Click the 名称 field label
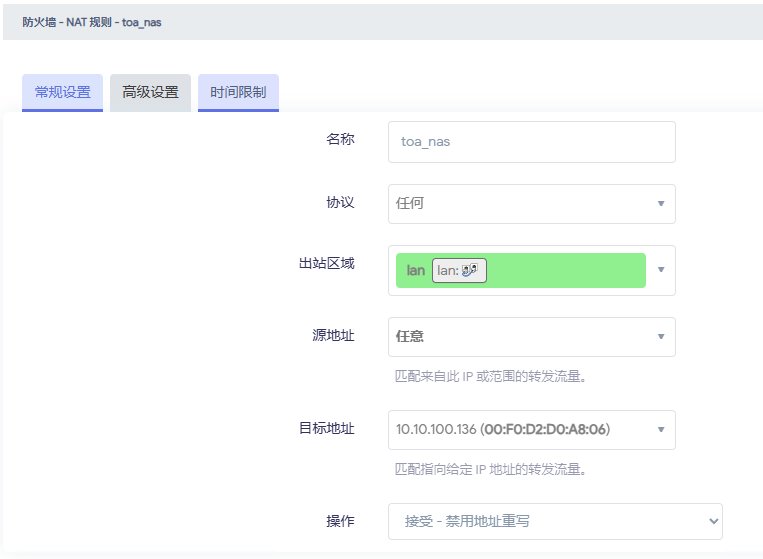This screenshot has height=559, width=763. [340, 139]
